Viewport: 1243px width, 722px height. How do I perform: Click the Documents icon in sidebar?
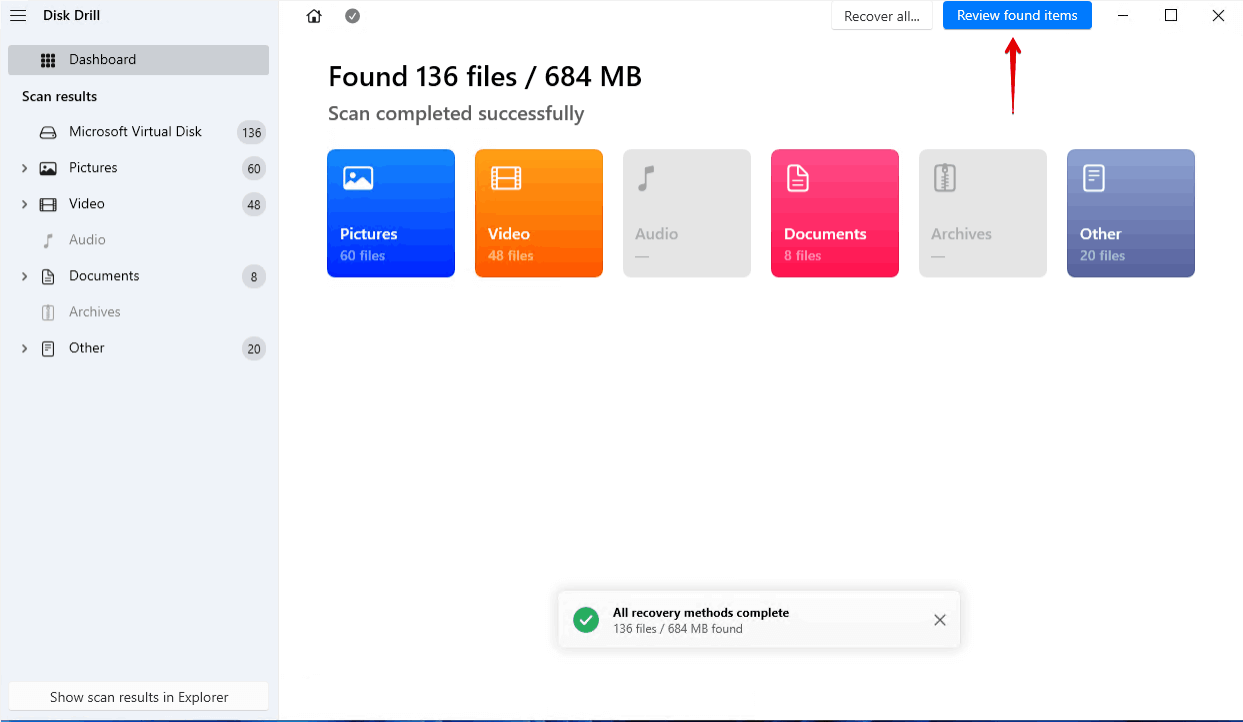pyautogui.click(x=48, y=276)
